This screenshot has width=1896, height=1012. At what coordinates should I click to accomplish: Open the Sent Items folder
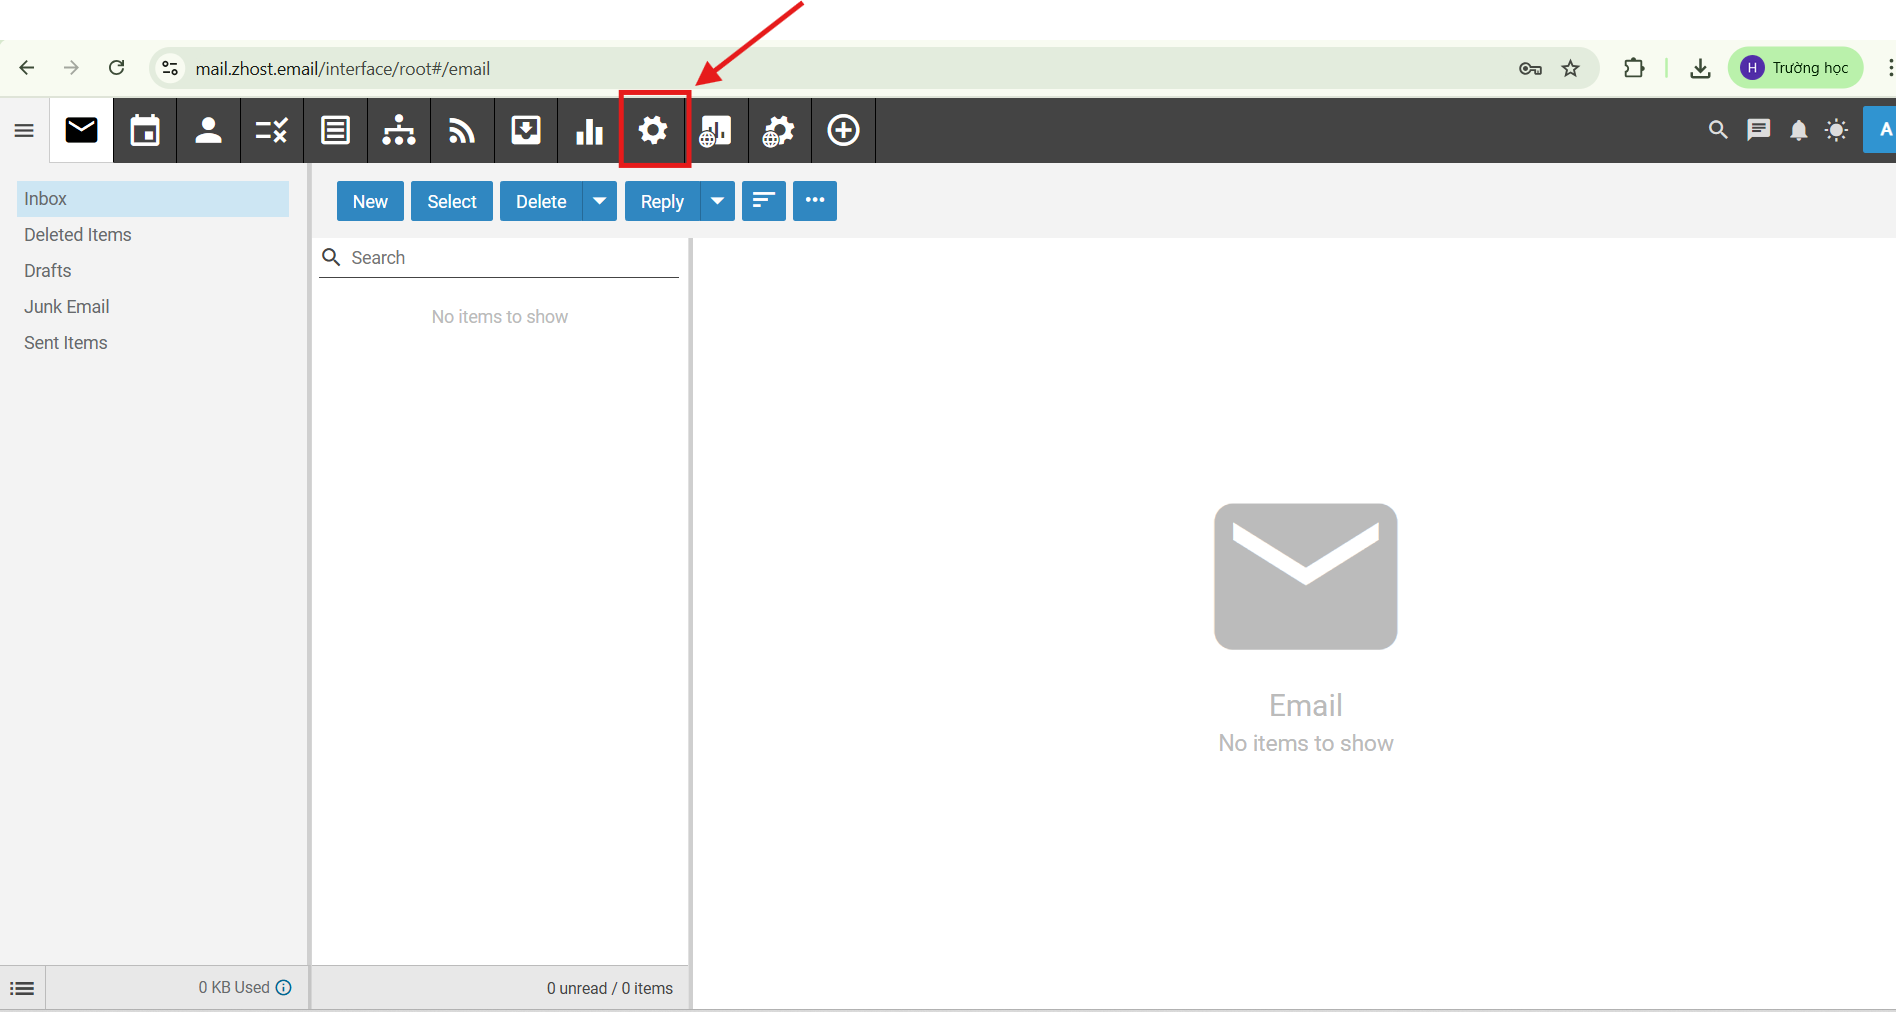65,342
